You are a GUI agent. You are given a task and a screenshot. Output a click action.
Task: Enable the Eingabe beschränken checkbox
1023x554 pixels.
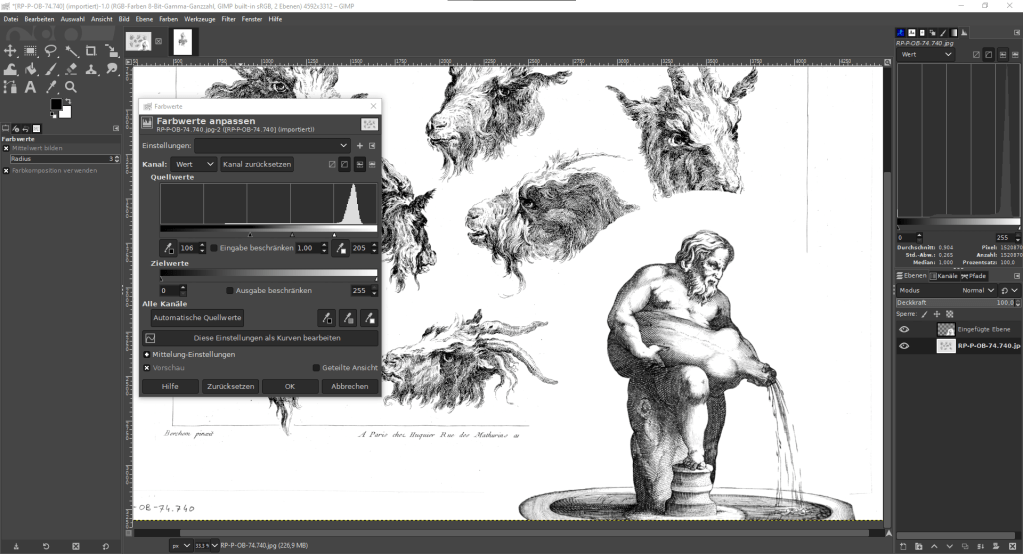tap(214, 248)
